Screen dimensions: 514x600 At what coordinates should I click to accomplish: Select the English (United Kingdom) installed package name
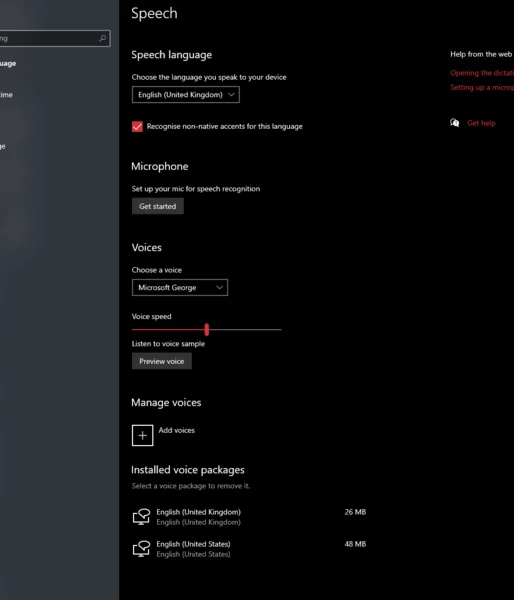(x=198, y=512)
